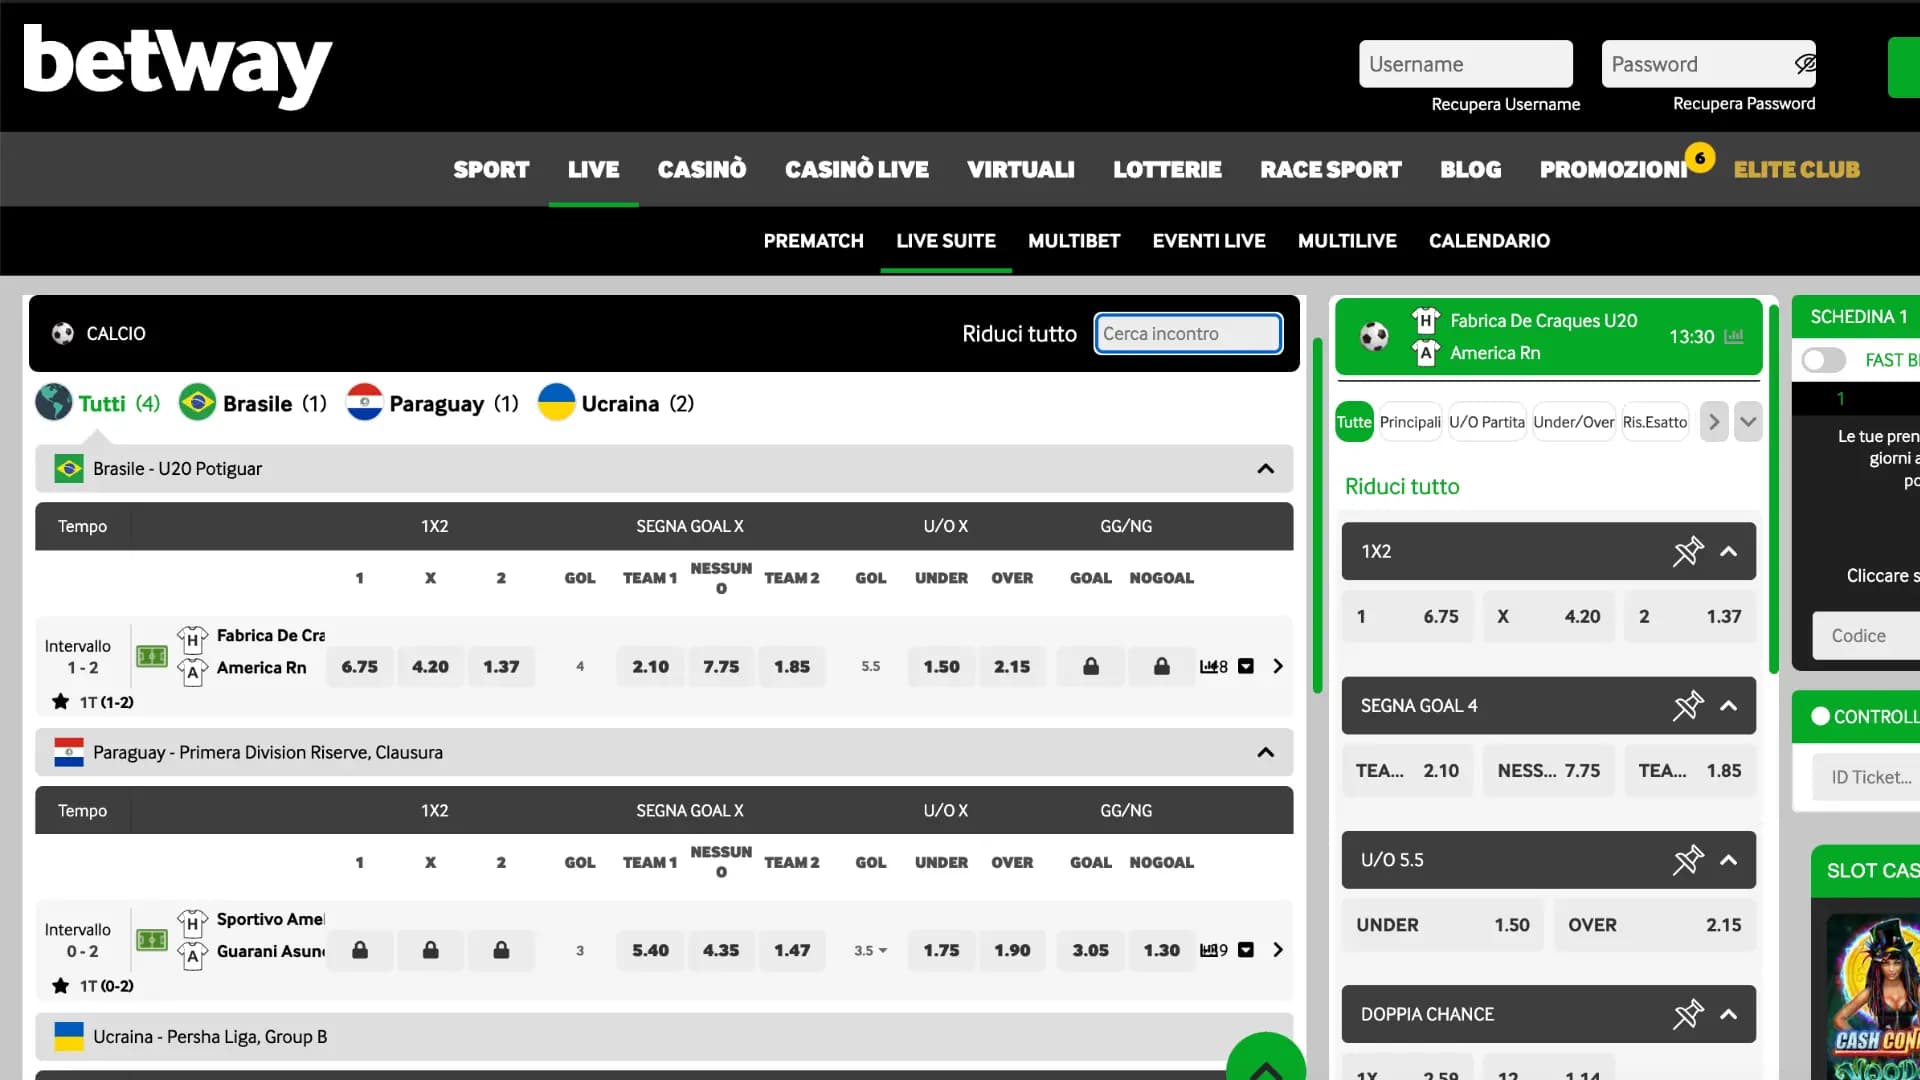Select the MULTILIVE navigation tab
The image size is (1920, 1080).
pyautogui.click(x=1348, y=240)
